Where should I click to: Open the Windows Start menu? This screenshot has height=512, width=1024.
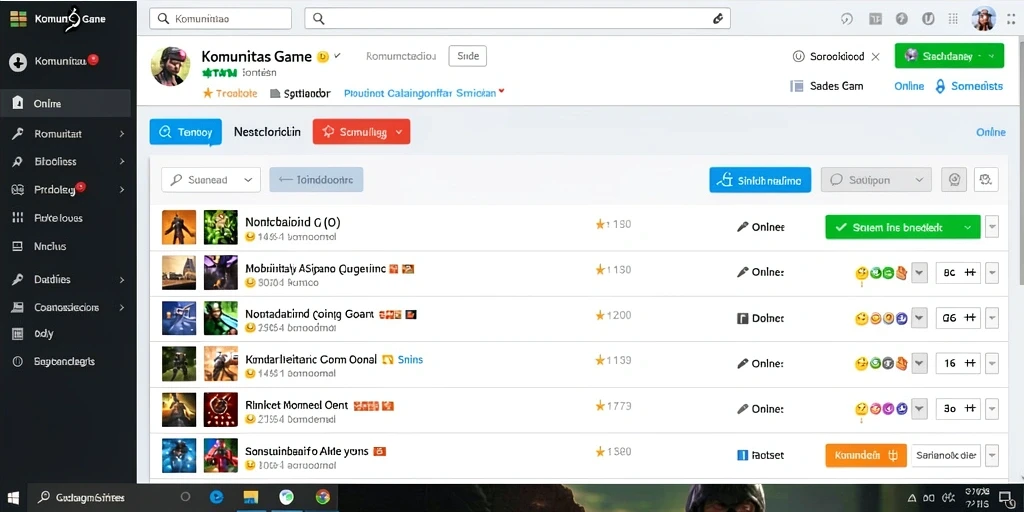click(x=13, y=498)
